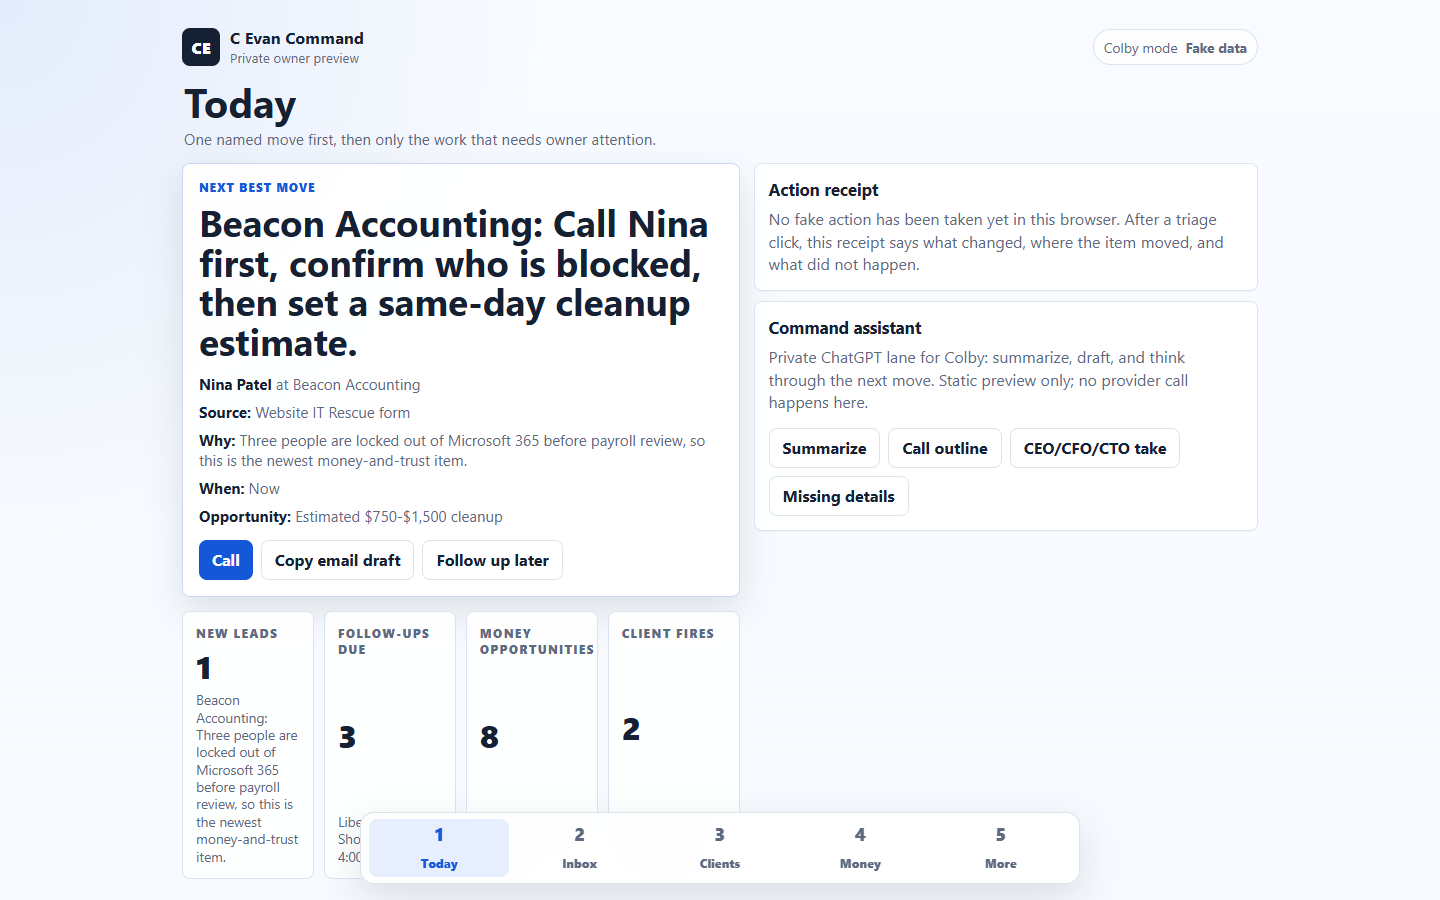The image size is (1440, 900).
Task: Click the Nina Patel contact name
Action: (x=235, y=385)
